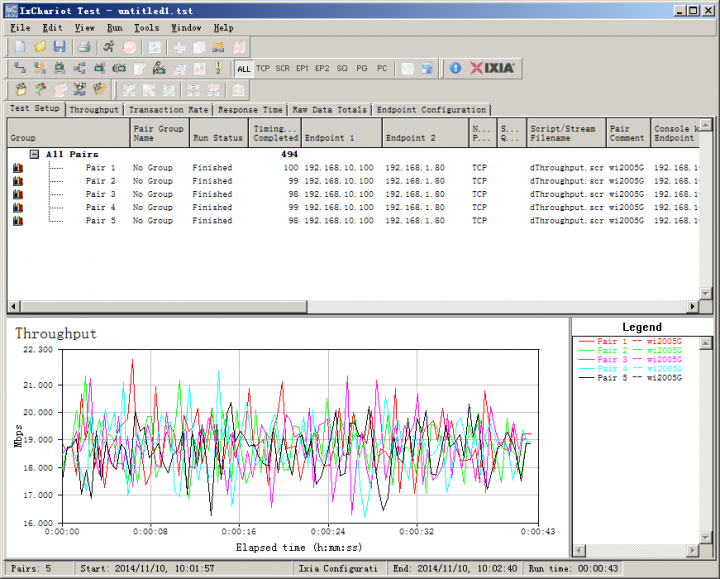Click the copy pairs icon
The width and height of the screenshot is (720, 579).
pos(199,47)
